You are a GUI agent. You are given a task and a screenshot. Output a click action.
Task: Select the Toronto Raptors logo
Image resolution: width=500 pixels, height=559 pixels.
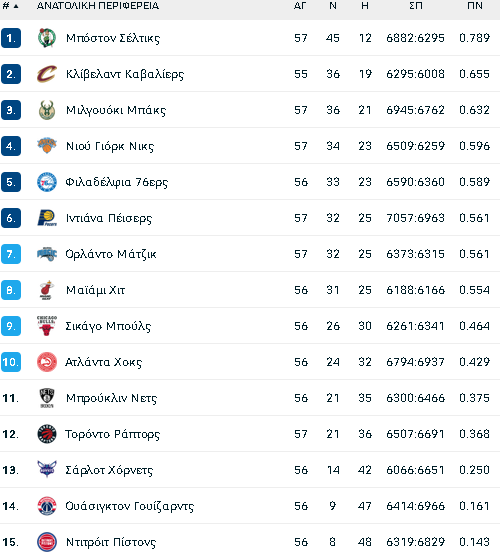47,434
